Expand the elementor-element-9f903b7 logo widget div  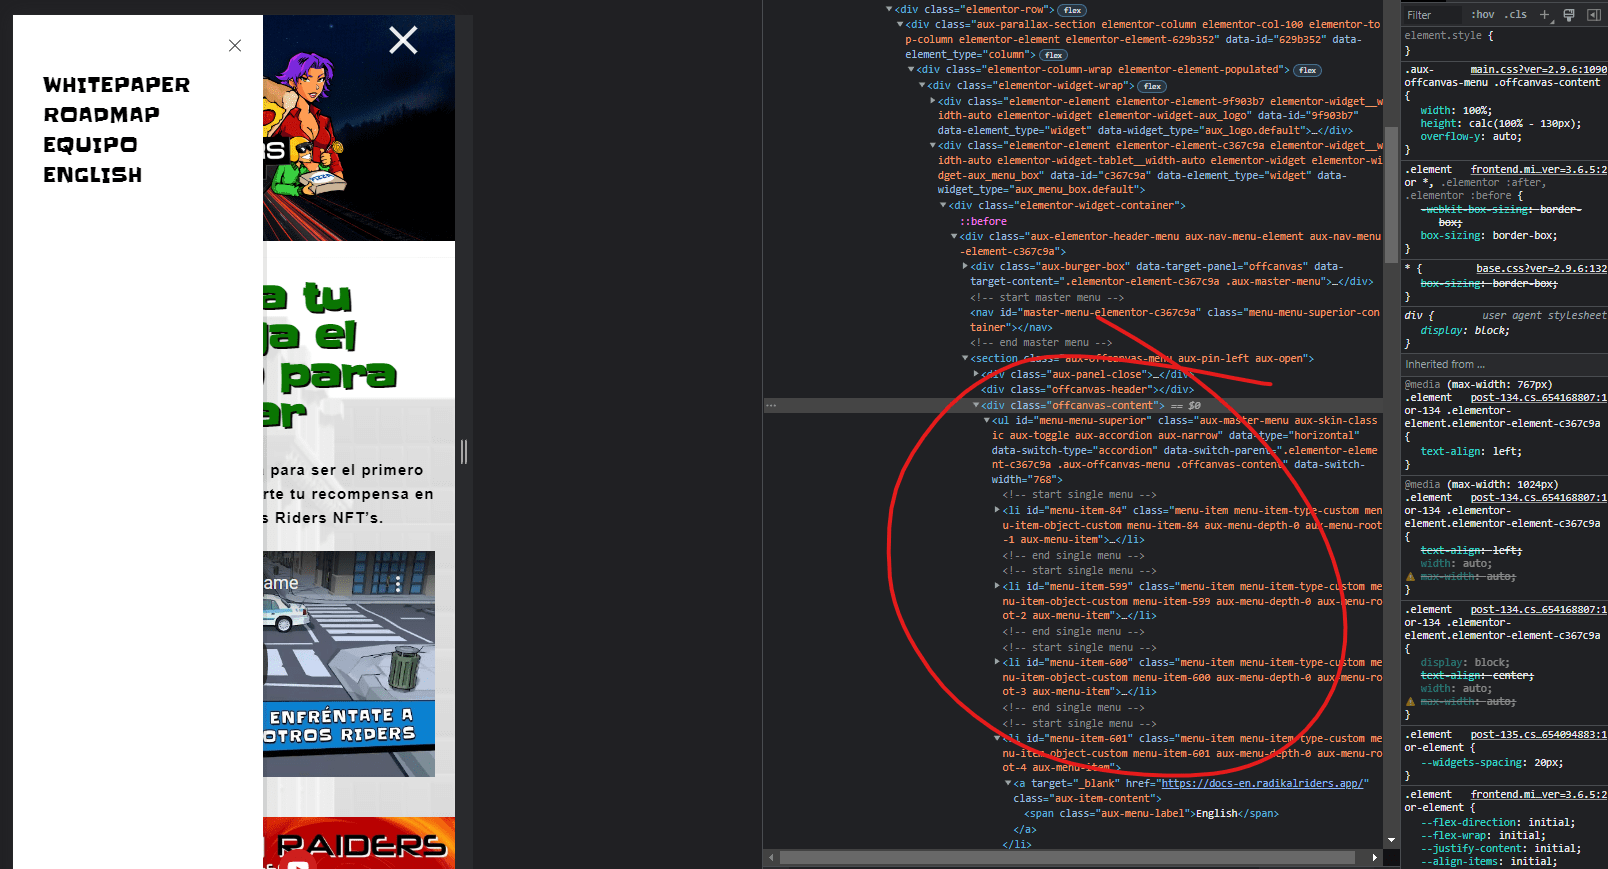pyautogui.click(x=933, y=101)
